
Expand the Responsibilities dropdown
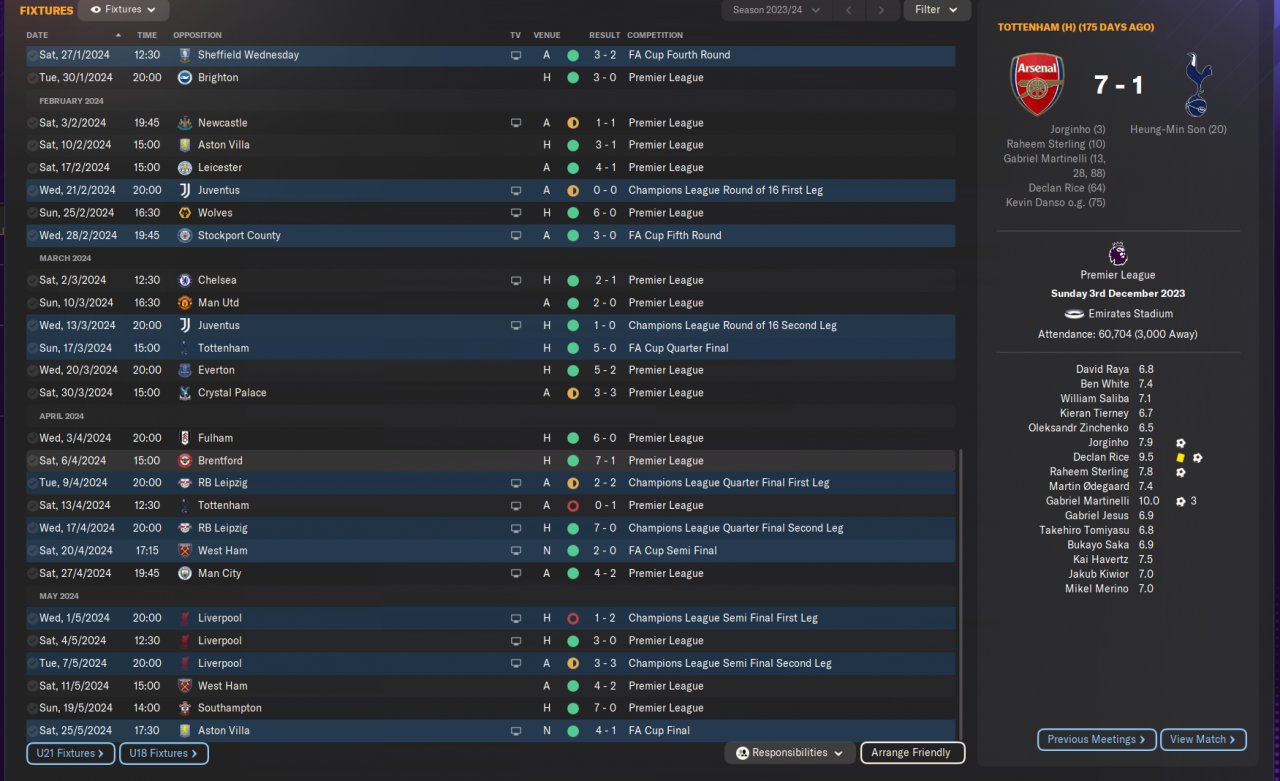pos(790,753)
